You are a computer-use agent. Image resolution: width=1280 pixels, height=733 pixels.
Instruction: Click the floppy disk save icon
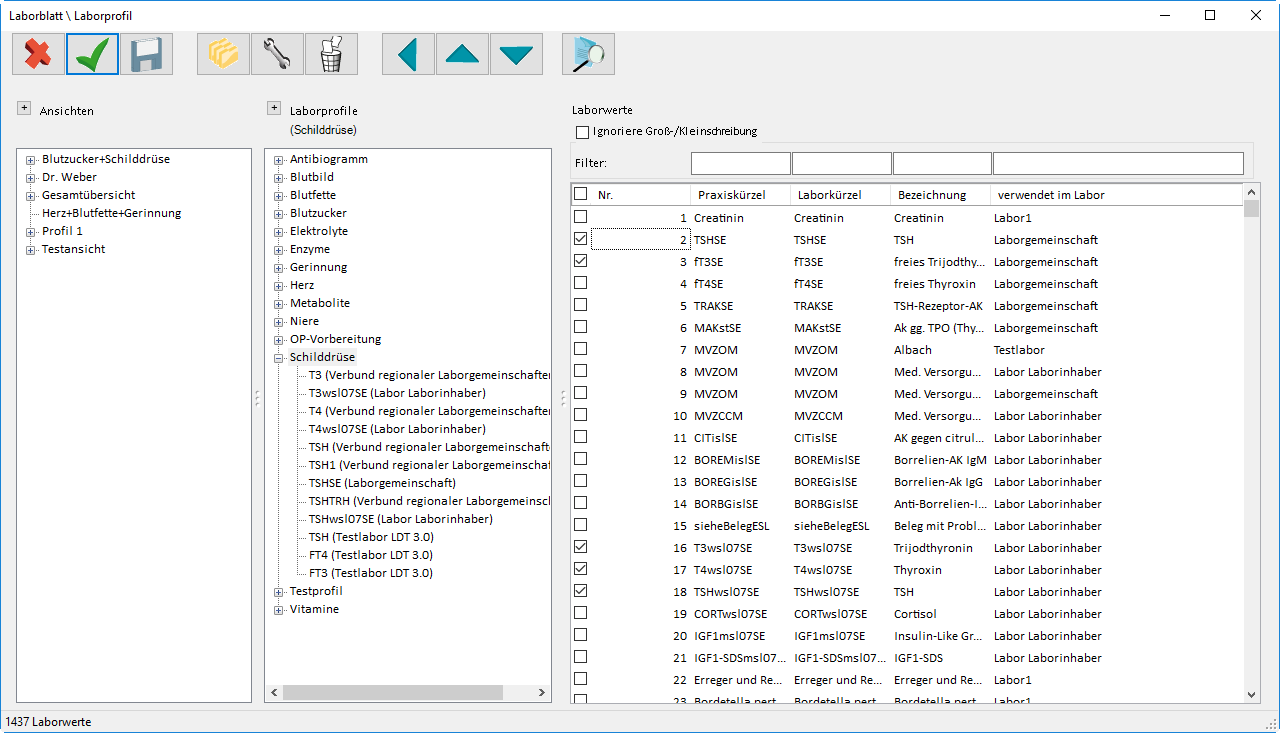pos(146,54)
